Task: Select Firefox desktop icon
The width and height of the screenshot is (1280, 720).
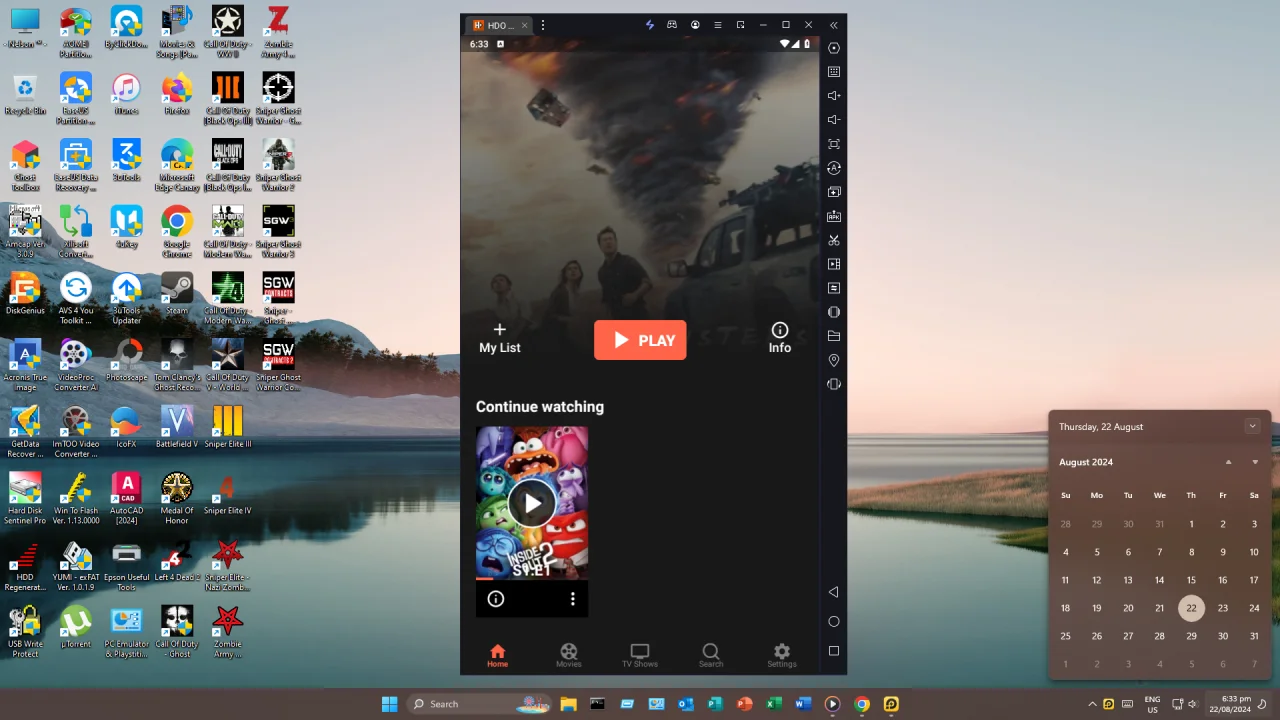Action: (x=177, y=94)
